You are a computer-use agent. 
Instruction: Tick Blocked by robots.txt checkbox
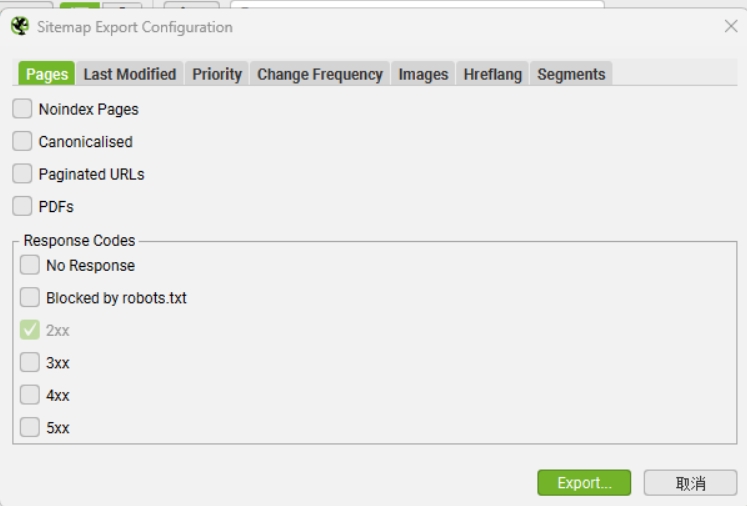pyautogui.click(x=30, y=297)
